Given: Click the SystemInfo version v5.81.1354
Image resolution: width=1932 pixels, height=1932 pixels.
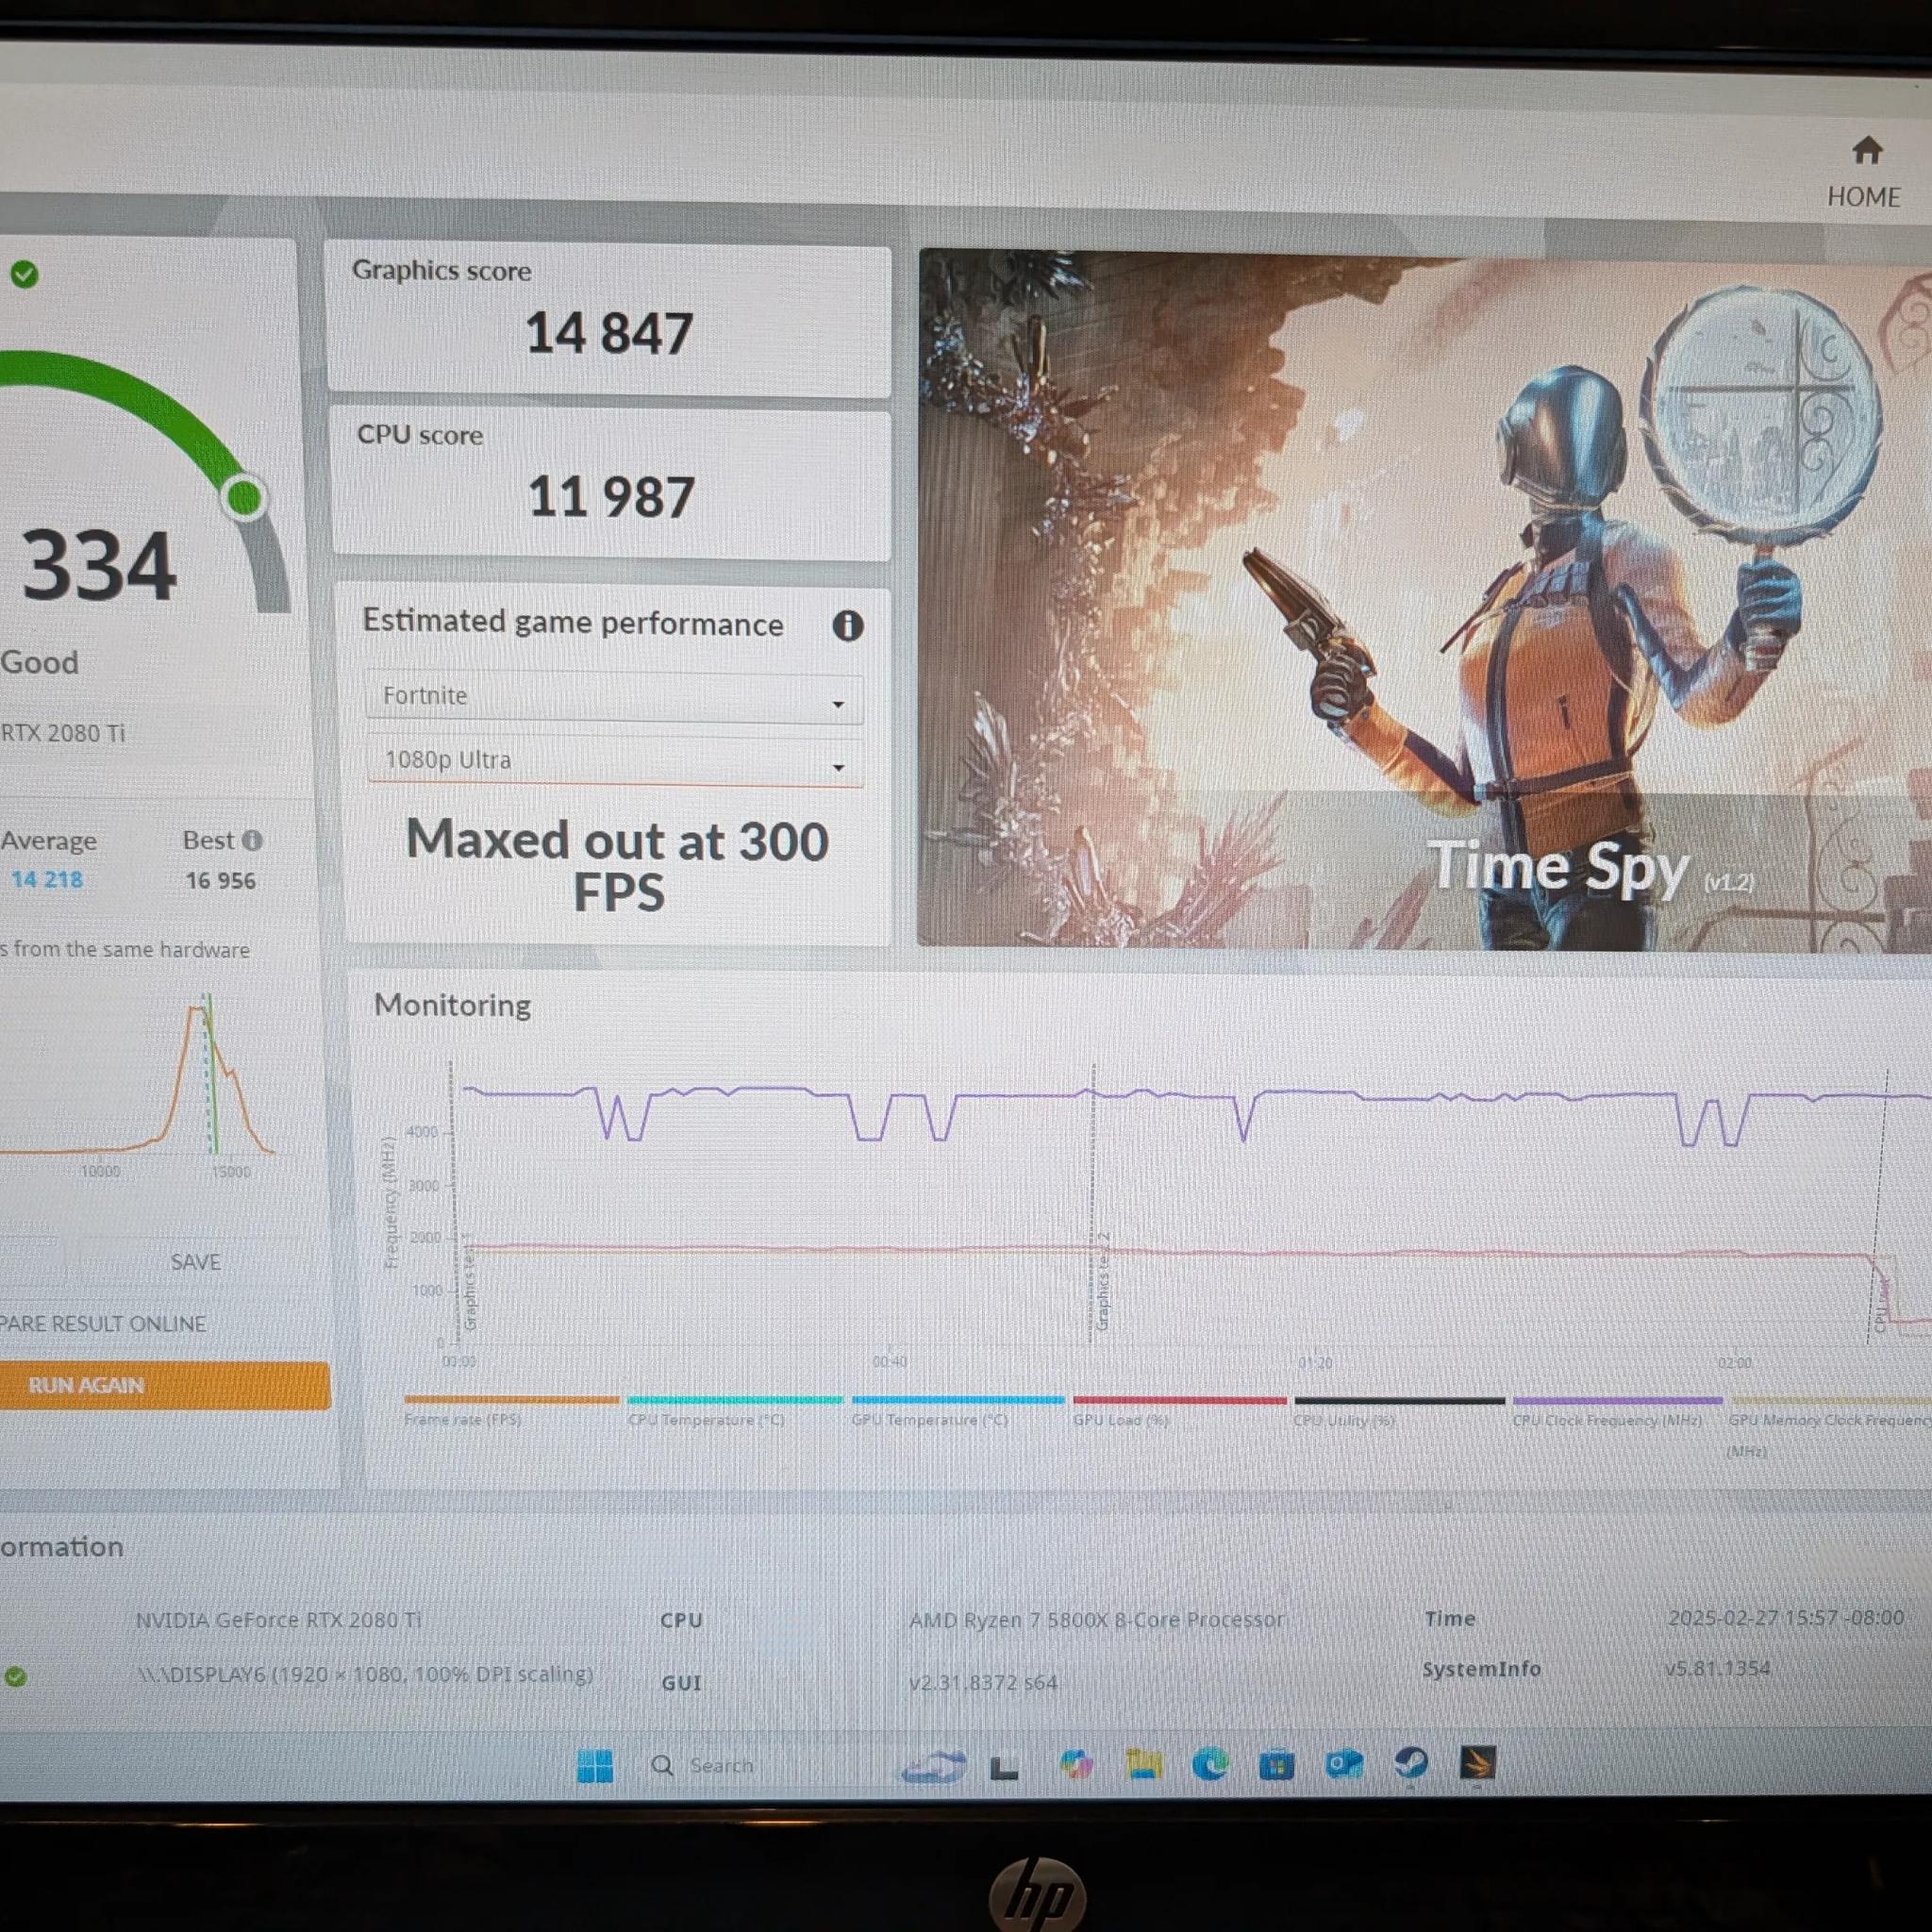Looking at the screenshot, I should [x=1717, y=1668].
